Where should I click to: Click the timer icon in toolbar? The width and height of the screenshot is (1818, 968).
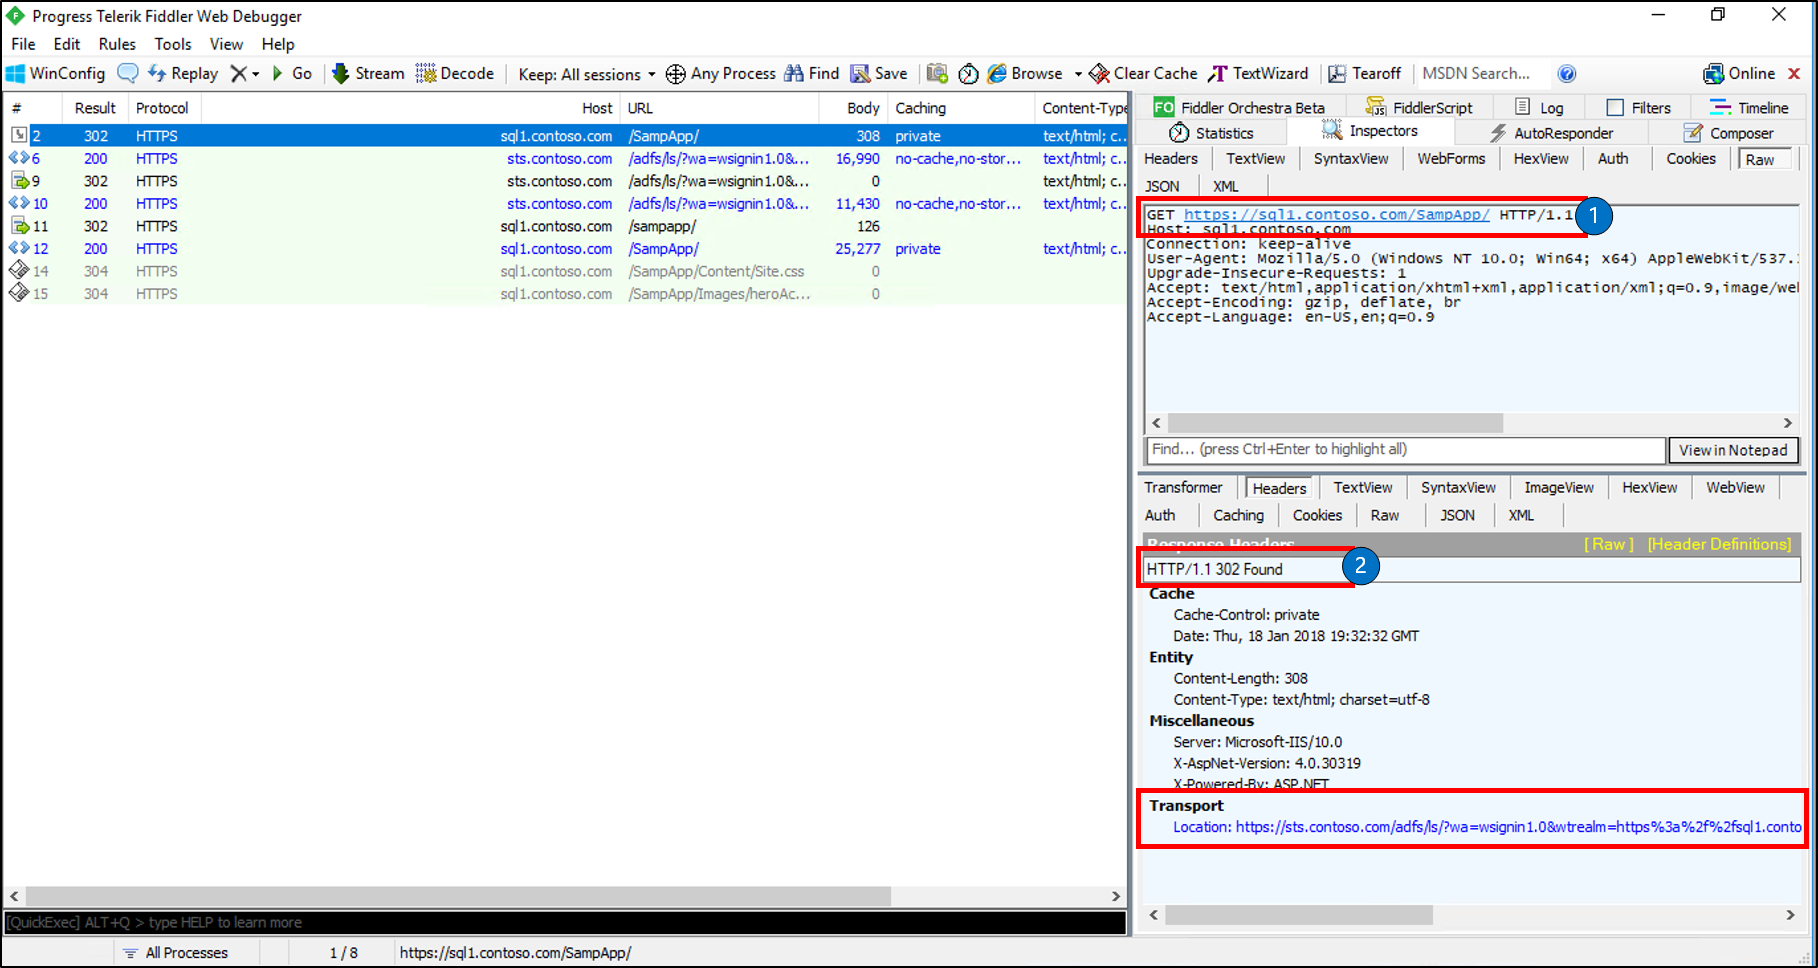[968, 73]
